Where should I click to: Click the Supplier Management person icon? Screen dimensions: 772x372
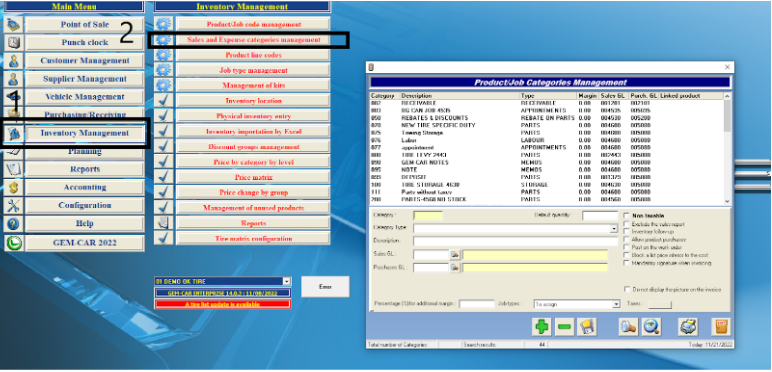pyautogui.click(x=13, y=79)
